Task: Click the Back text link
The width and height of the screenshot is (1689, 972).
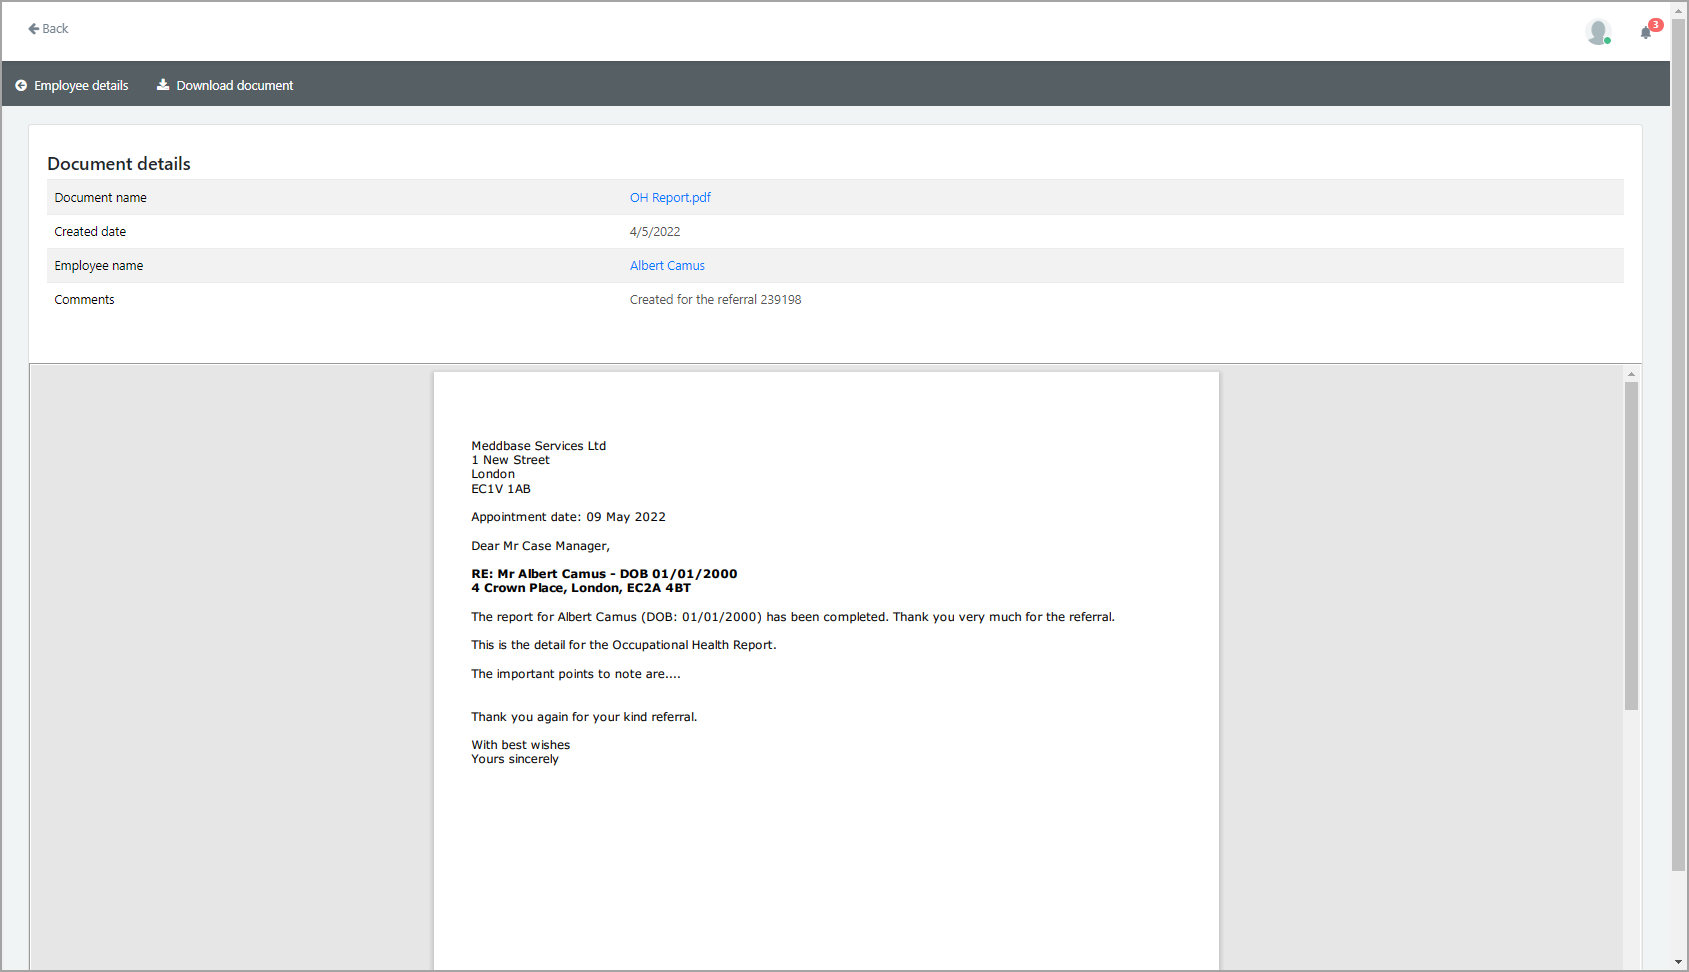Action: click(56, 29)
